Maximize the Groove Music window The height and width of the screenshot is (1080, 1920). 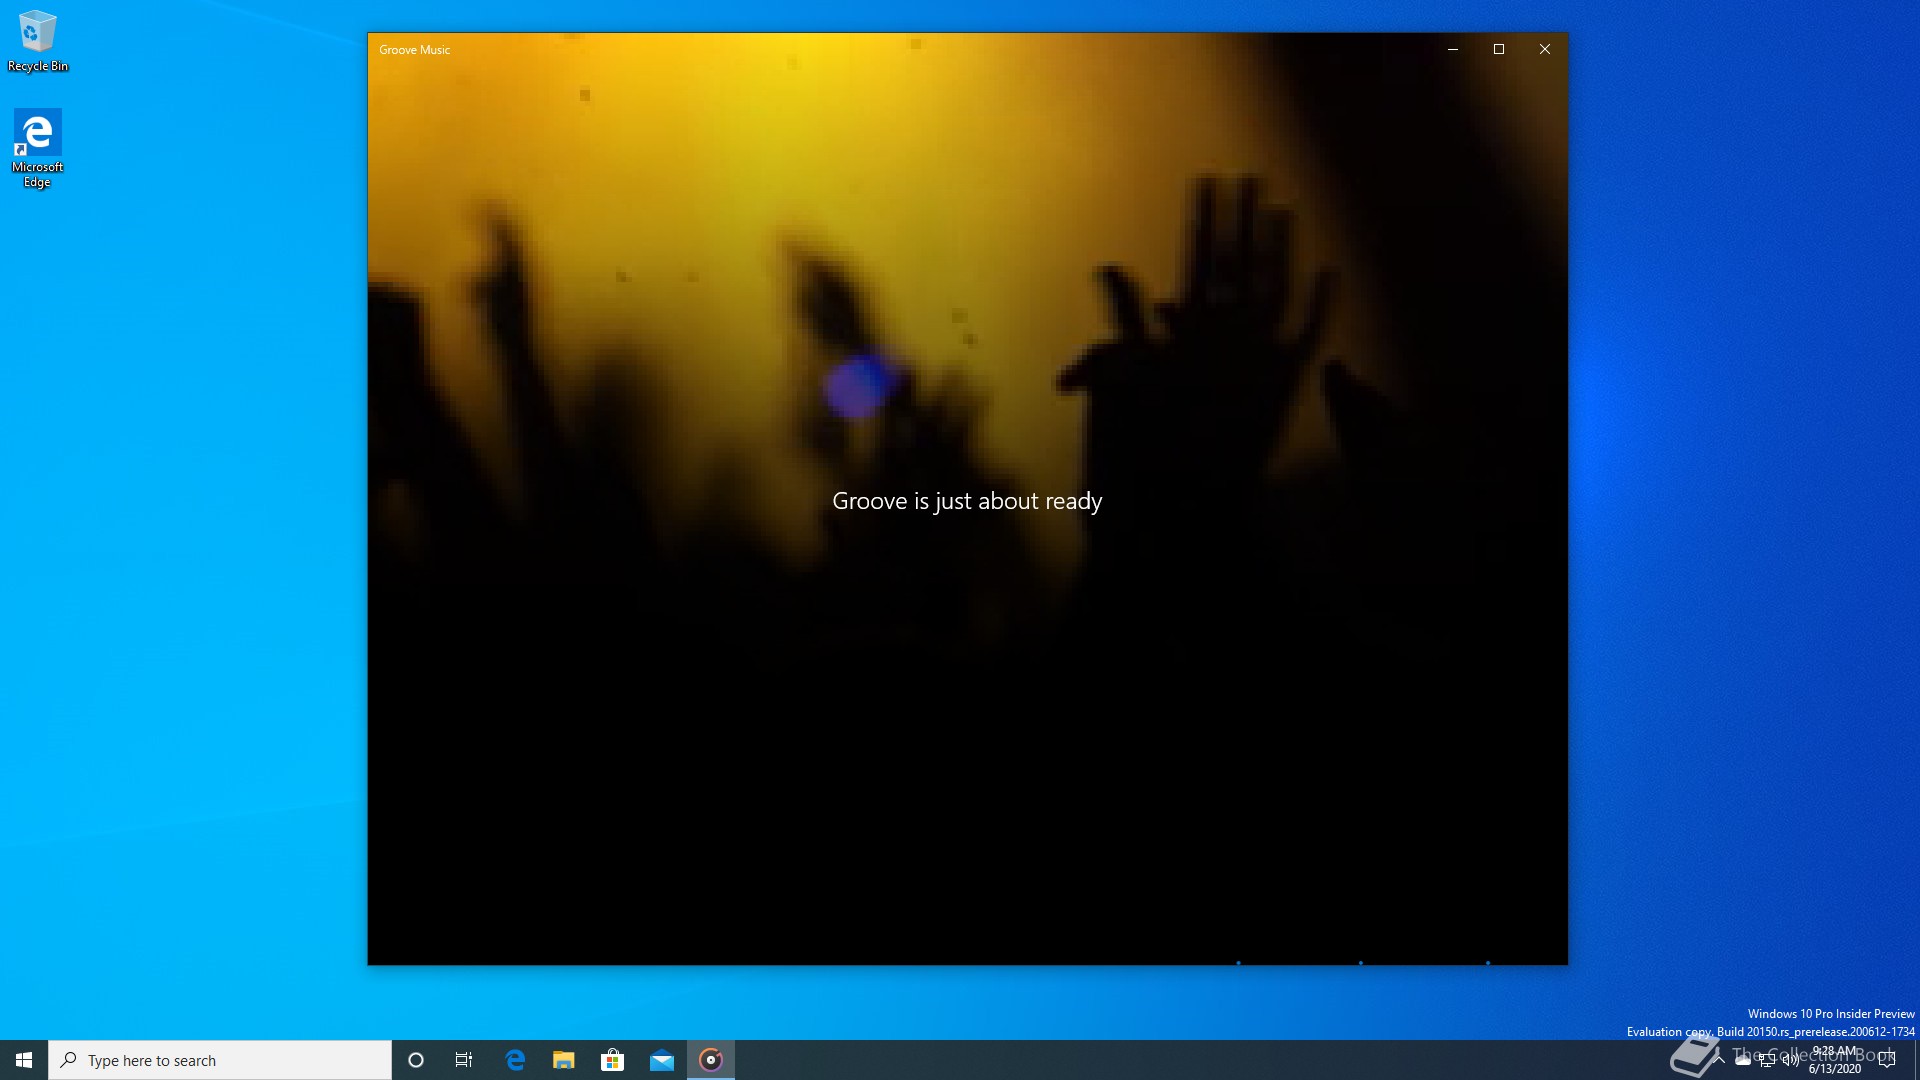coord(1499,49)
